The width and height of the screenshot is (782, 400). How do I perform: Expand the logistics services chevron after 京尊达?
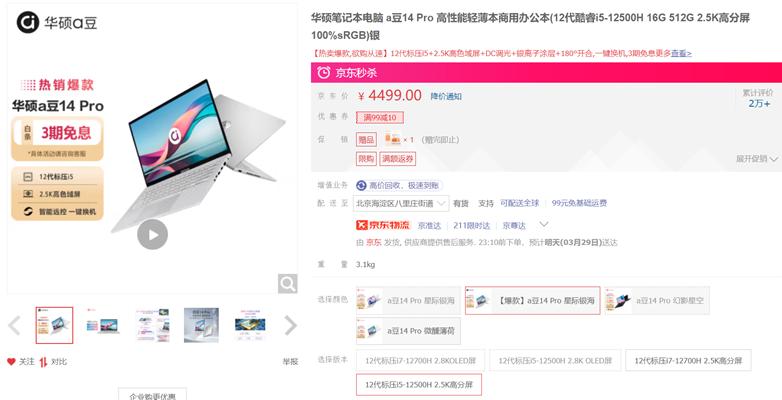pos(544,224)
